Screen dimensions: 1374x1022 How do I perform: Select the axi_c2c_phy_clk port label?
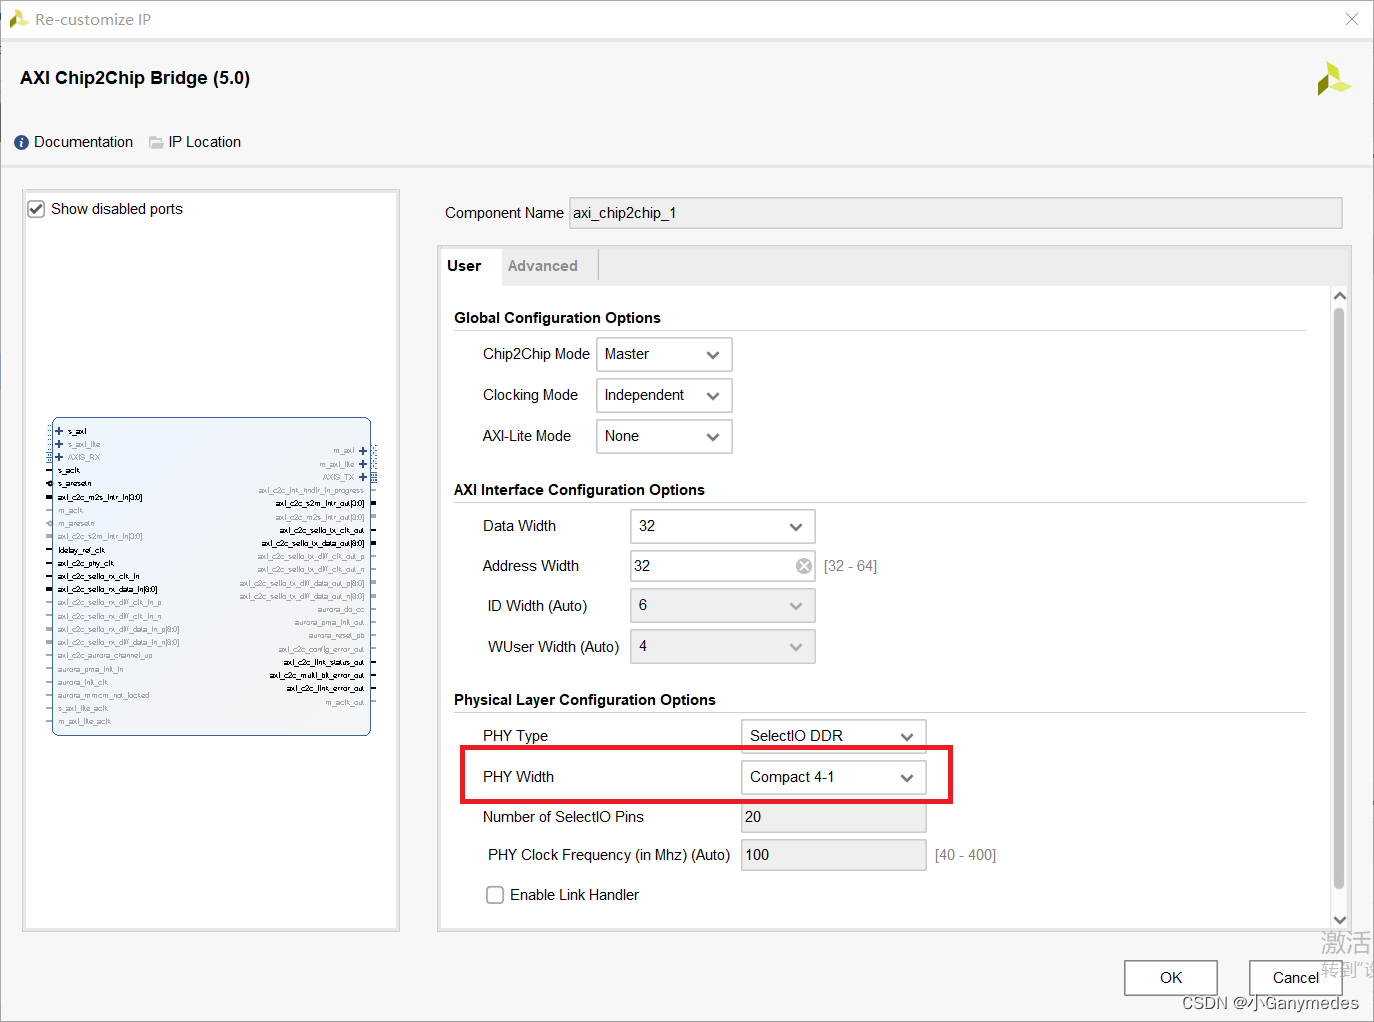(x=86, y=563)
